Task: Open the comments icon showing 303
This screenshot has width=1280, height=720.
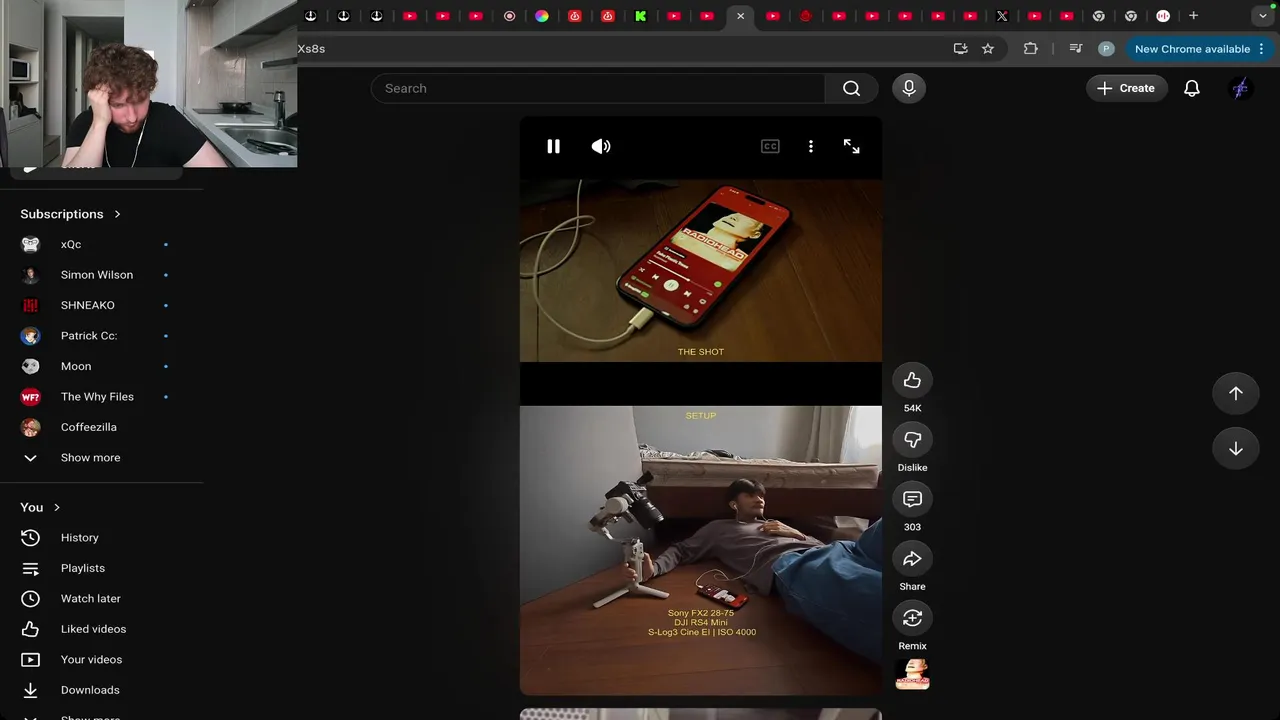Action: coord(912,499)
